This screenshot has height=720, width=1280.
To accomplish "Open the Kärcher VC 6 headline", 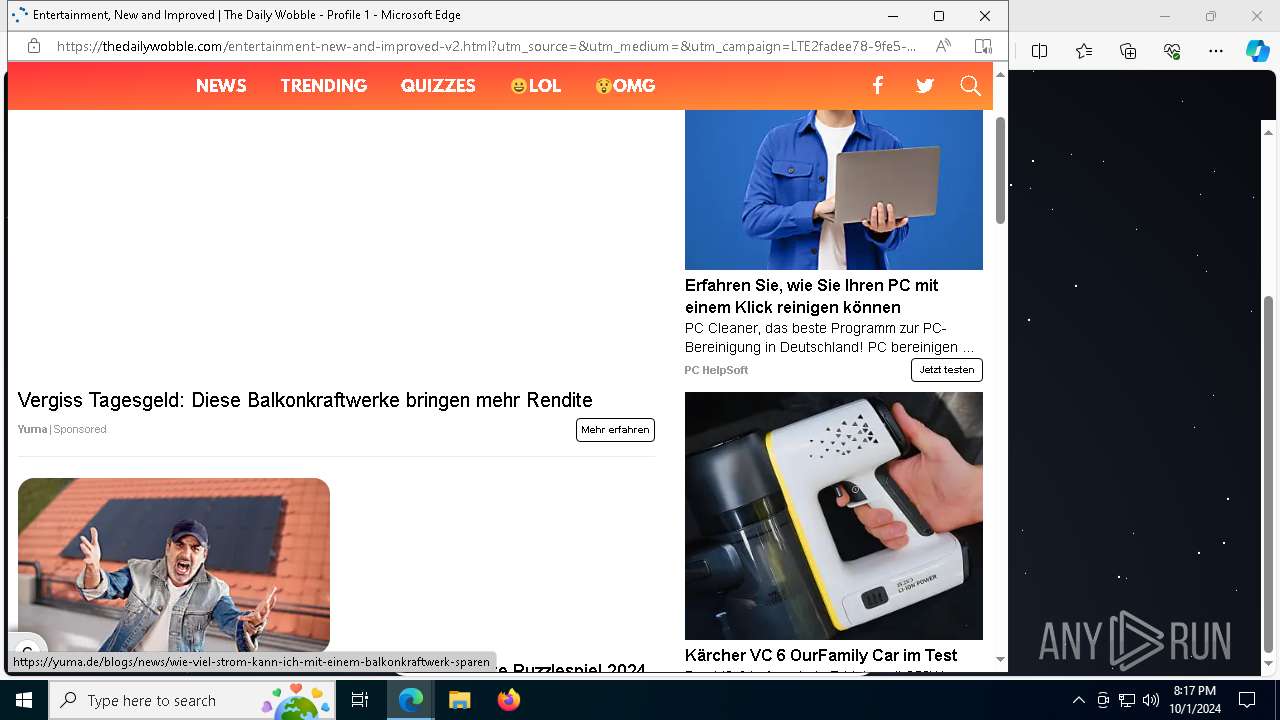I will (821, 655).
